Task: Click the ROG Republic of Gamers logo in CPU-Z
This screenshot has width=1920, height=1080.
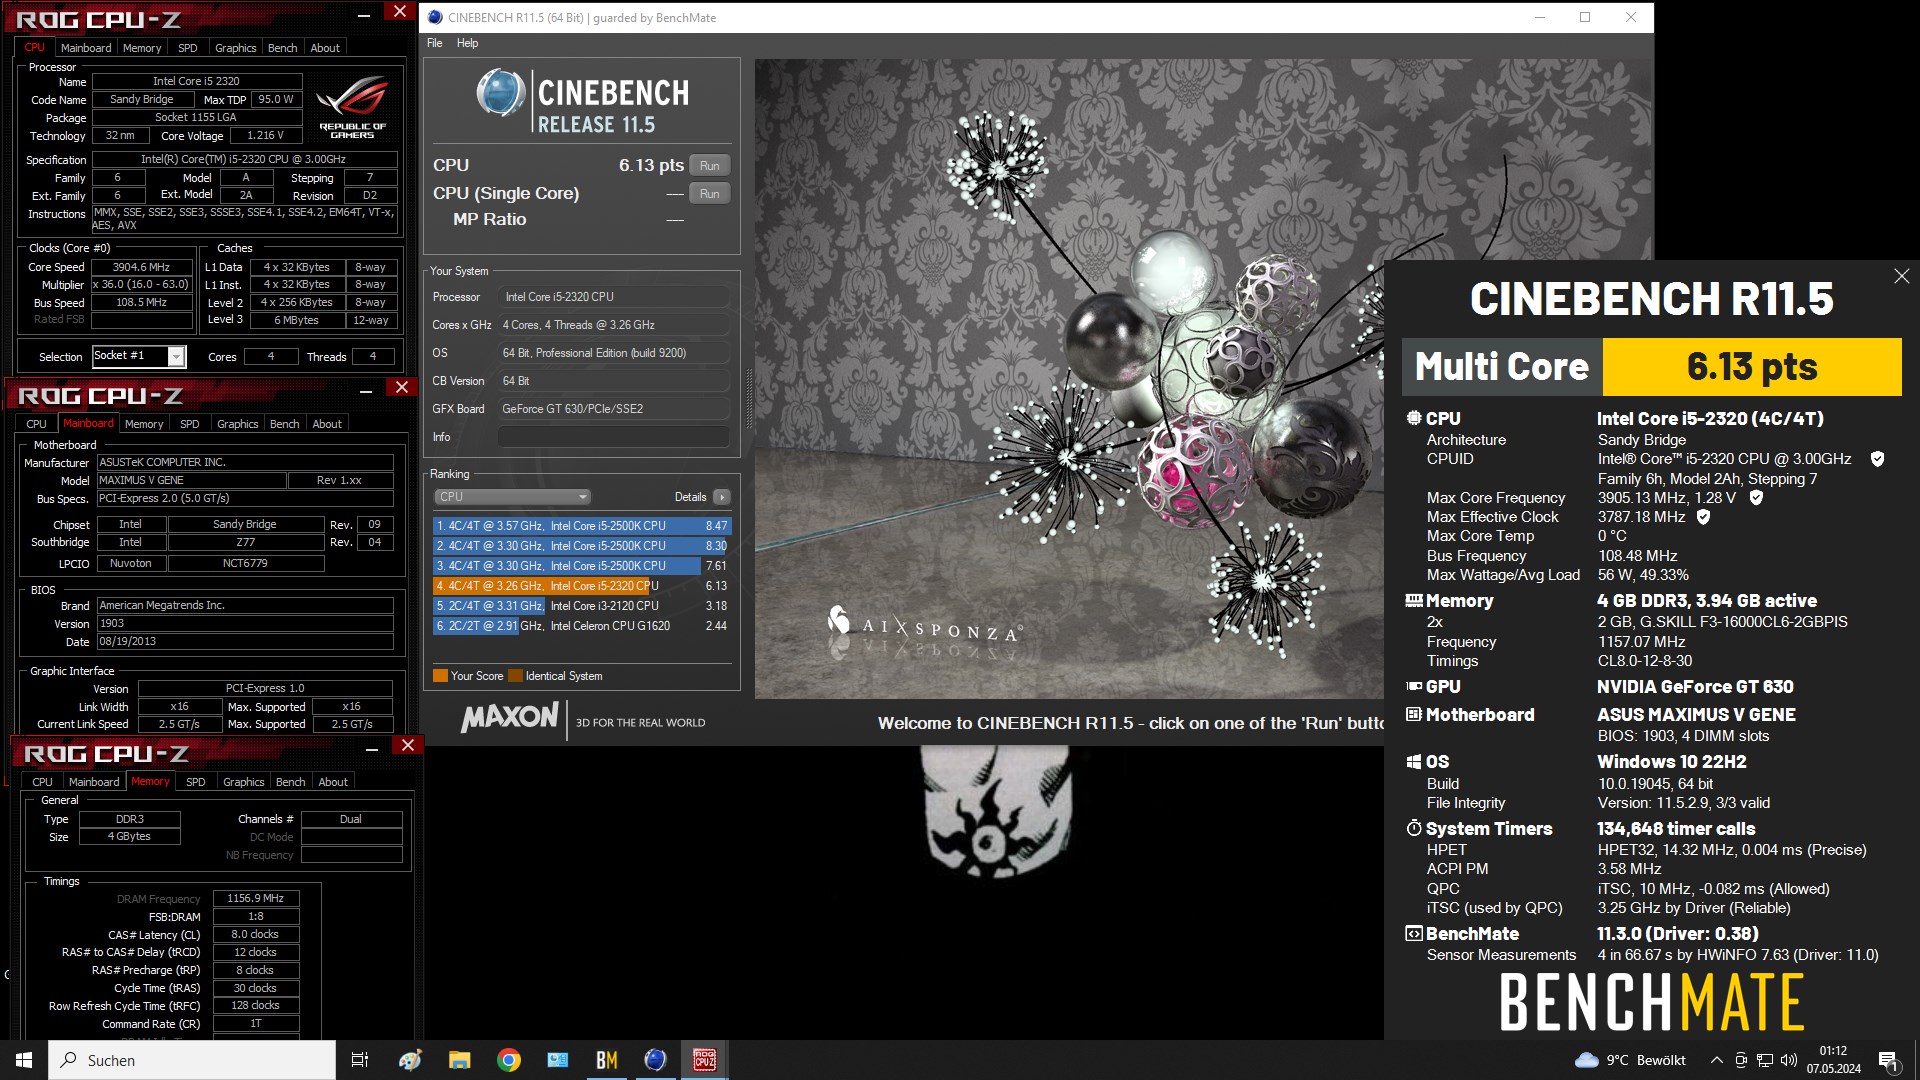Action: 352,108
